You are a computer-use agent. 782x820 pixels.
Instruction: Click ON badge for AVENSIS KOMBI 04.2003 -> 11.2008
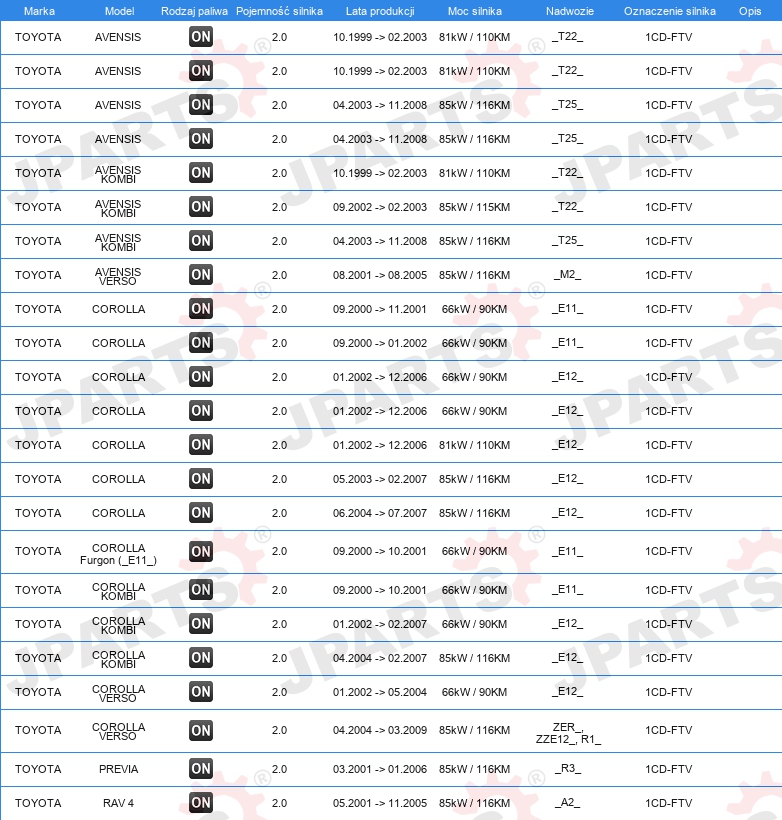coord(201,241)
